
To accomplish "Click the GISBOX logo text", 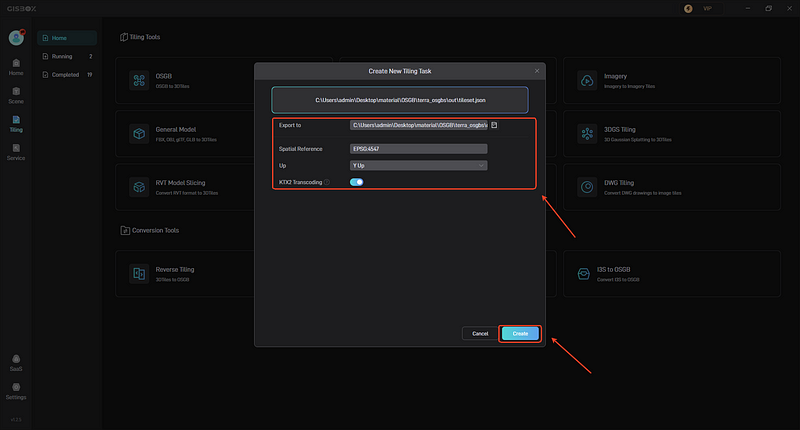I will [21, 9].
